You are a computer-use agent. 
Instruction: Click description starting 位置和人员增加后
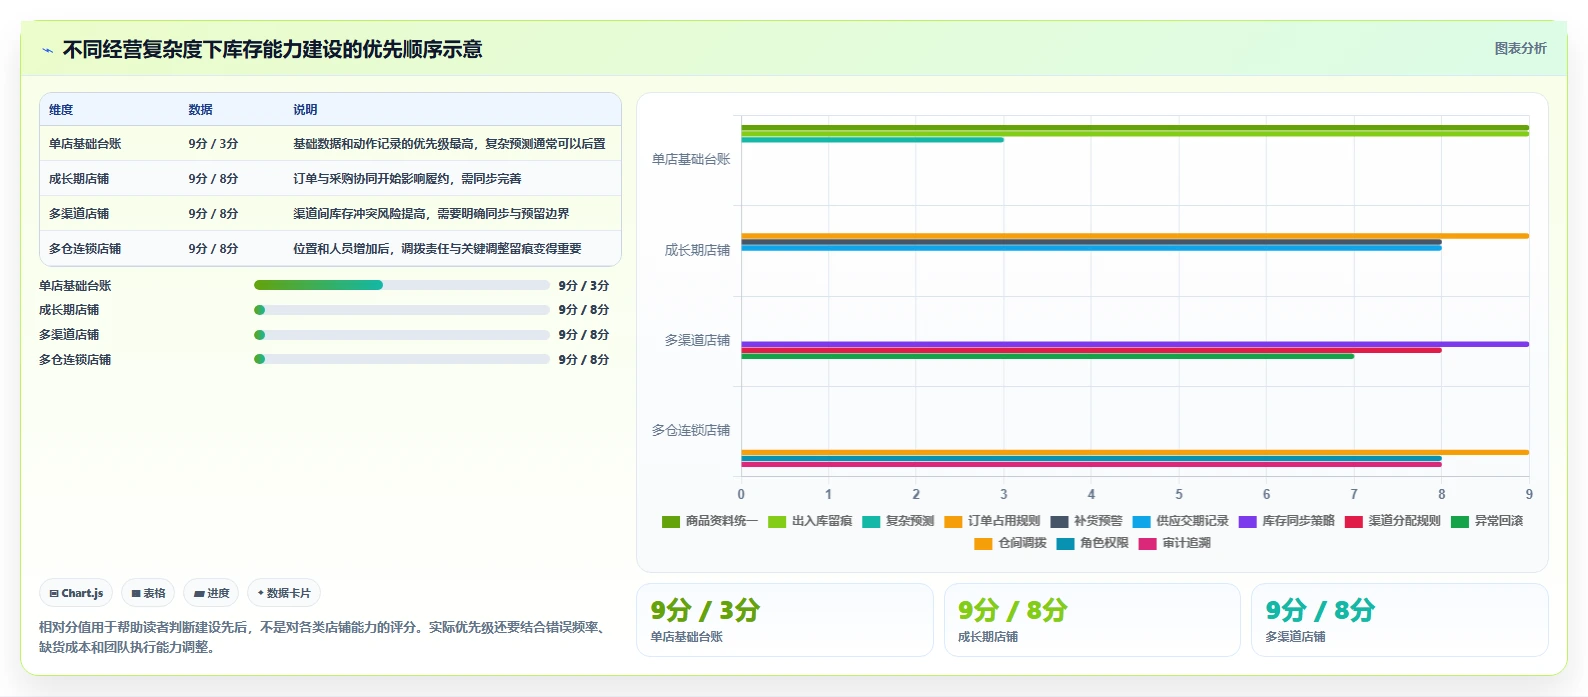tap(437, 249)
